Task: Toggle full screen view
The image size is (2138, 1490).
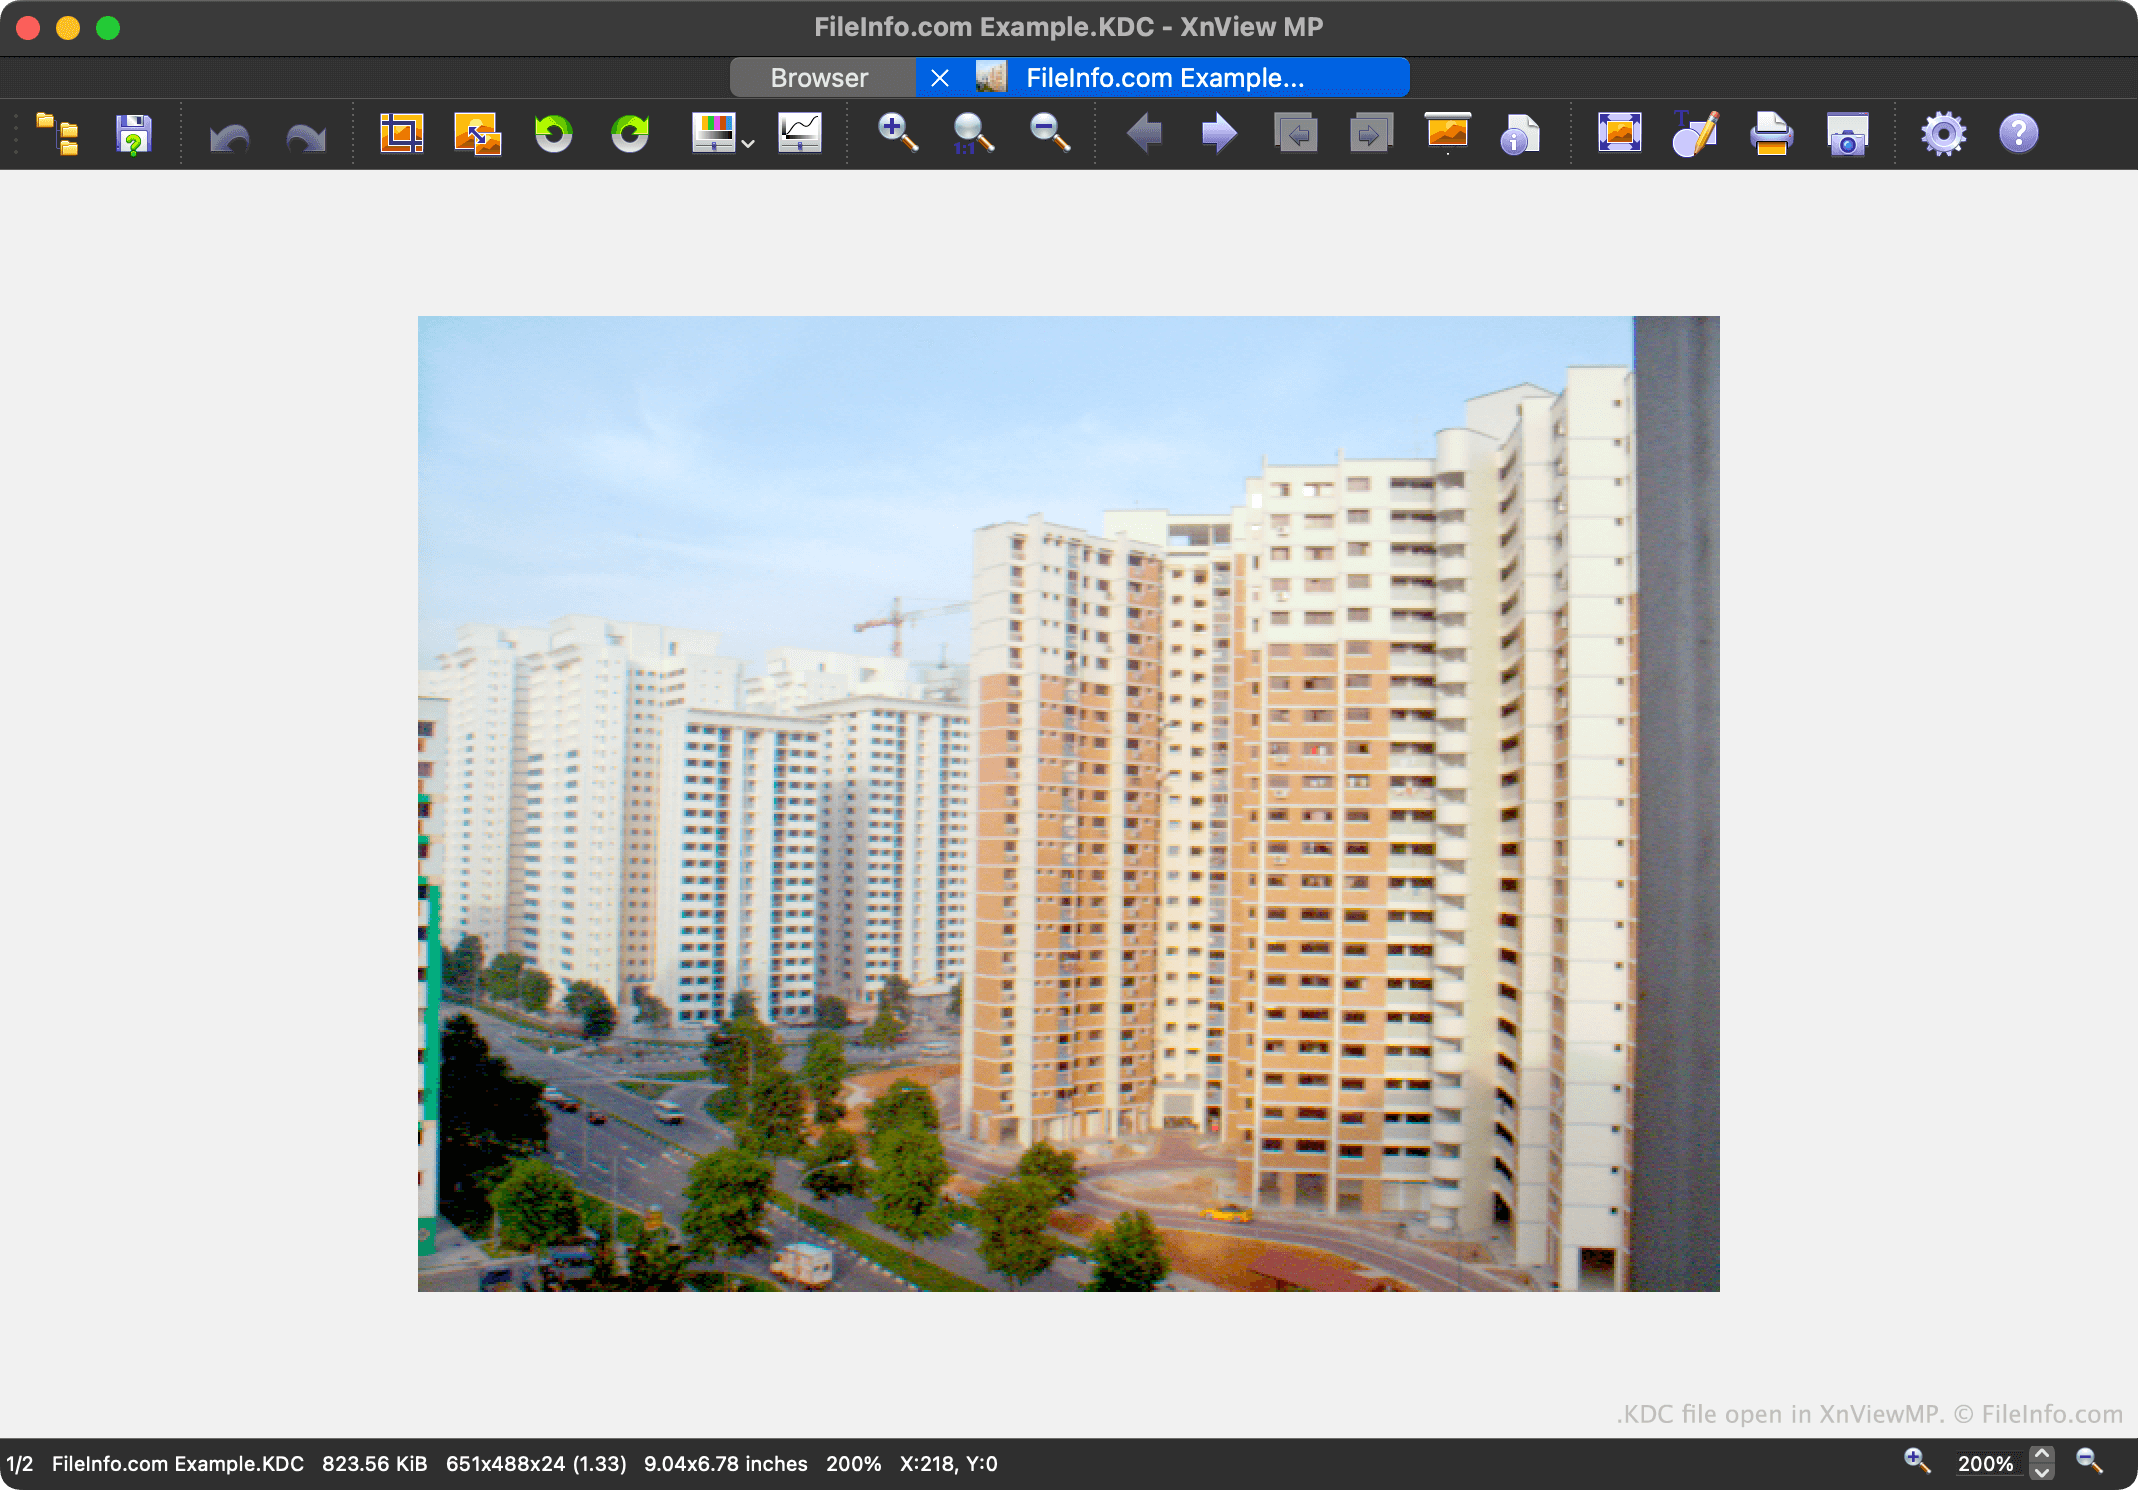Action: pyautogui.click(x=1619, y=133)
